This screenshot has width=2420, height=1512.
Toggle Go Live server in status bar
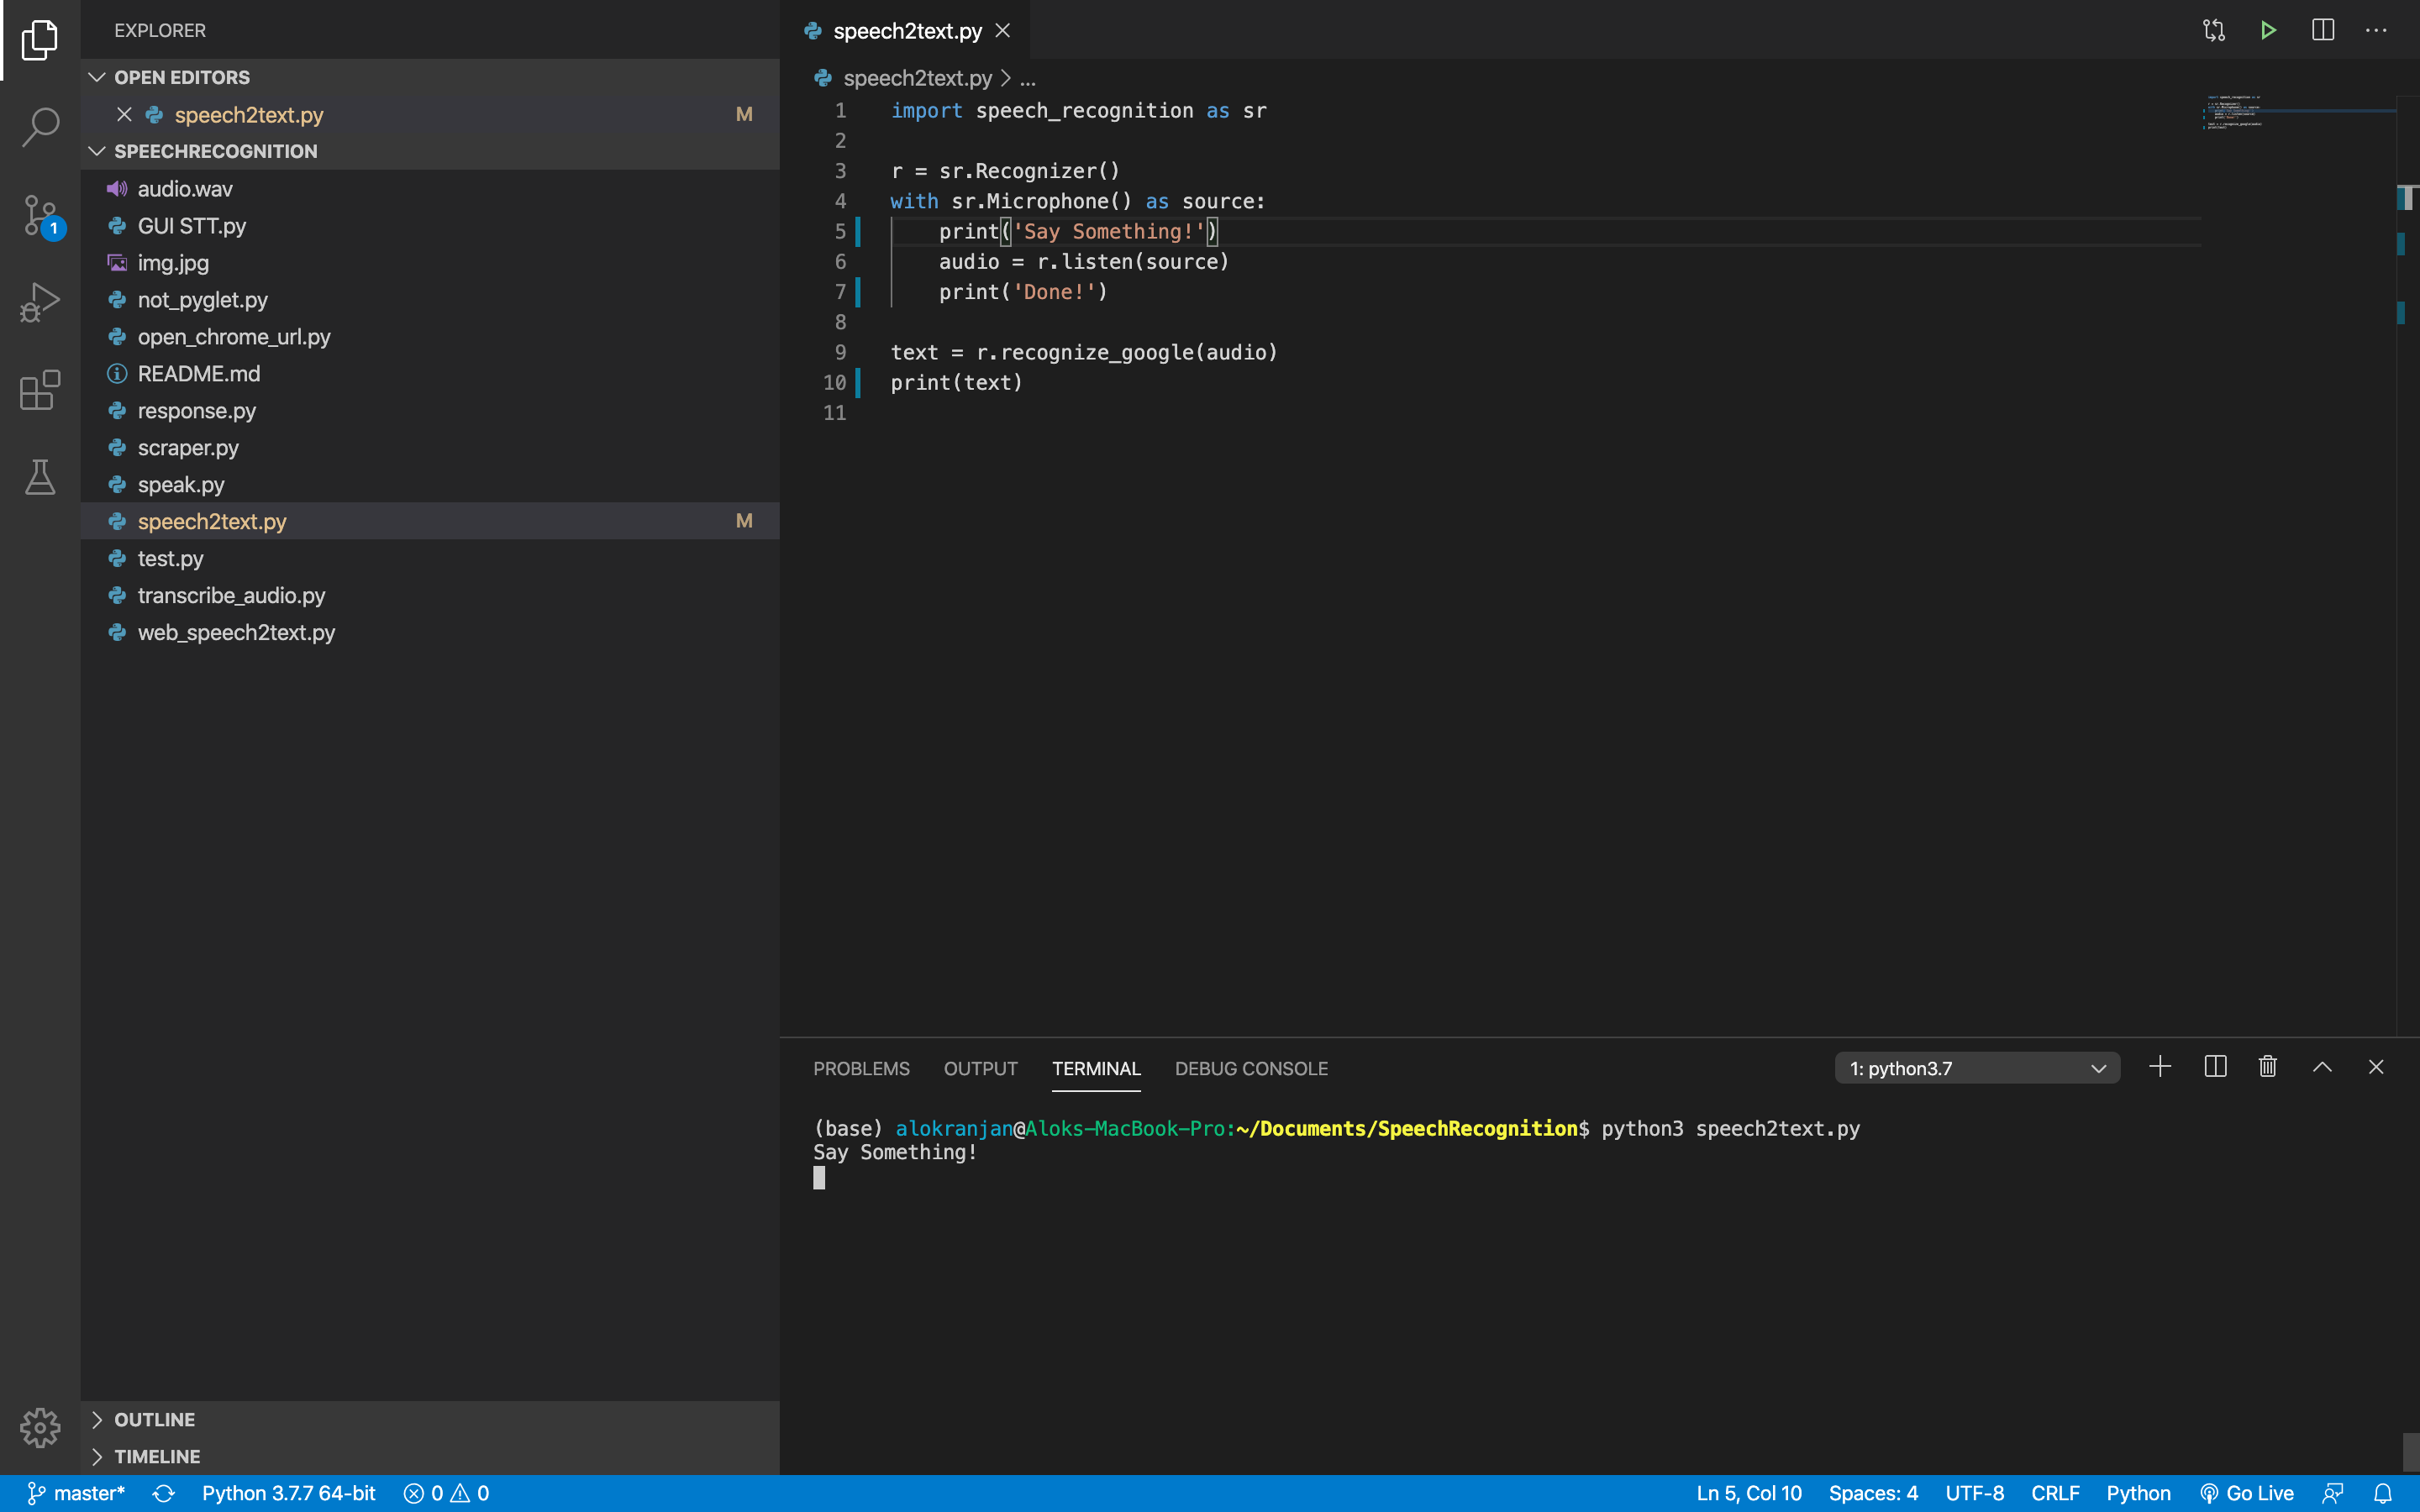(x=2247, y=1493)
